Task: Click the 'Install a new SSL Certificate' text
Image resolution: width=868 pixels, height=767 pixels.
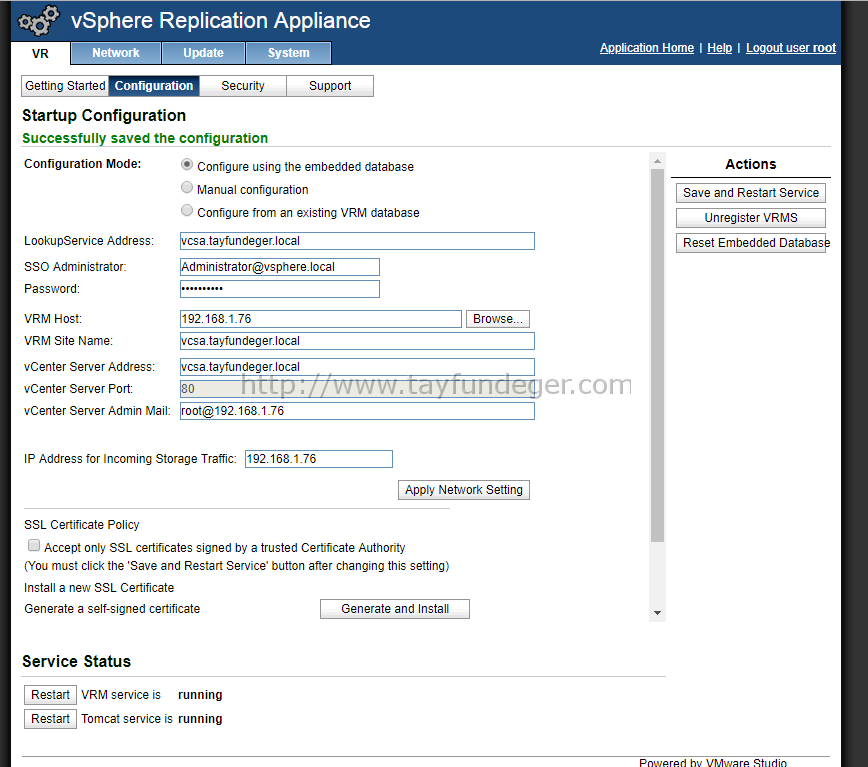Action: [99, 588]
